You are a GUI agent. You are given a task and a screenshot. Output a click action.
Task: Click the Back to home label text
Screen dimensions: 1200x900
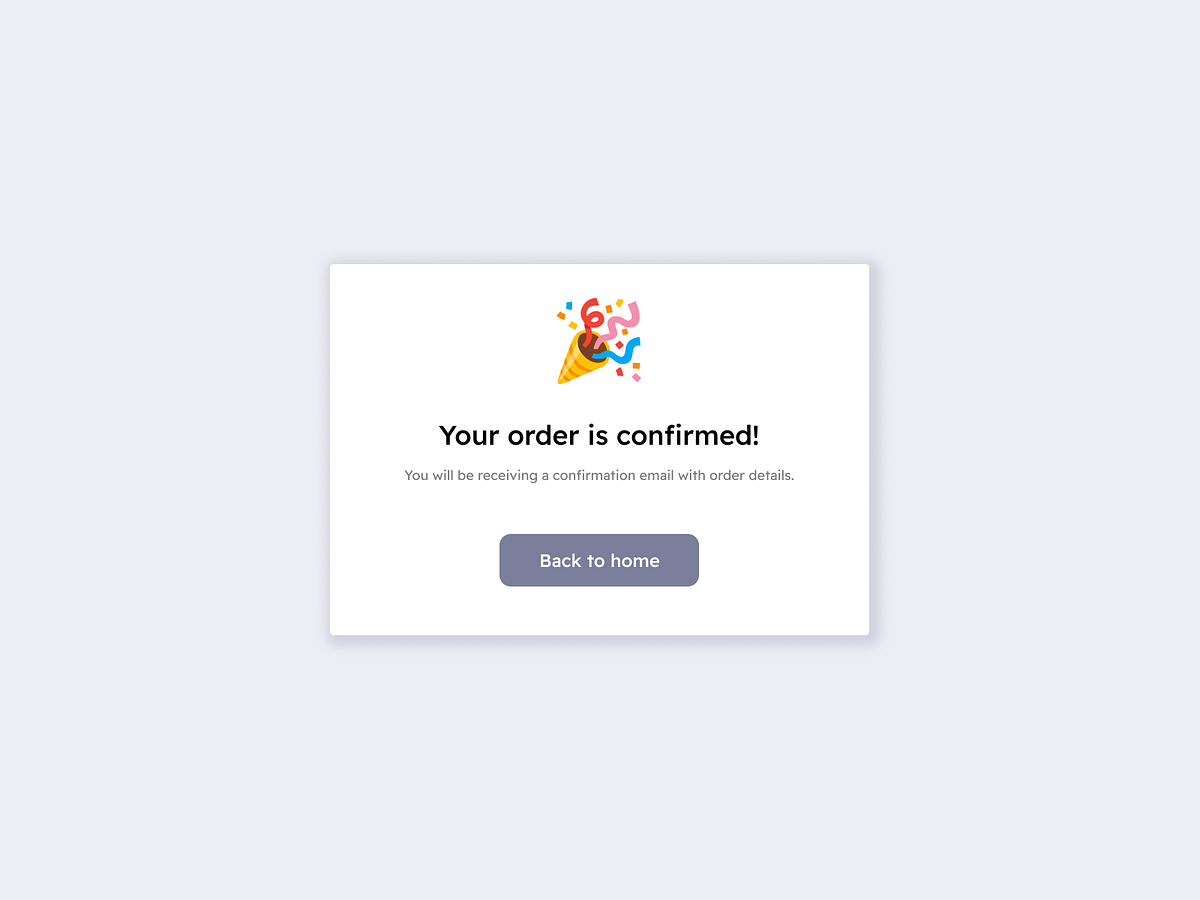point(598,560)
